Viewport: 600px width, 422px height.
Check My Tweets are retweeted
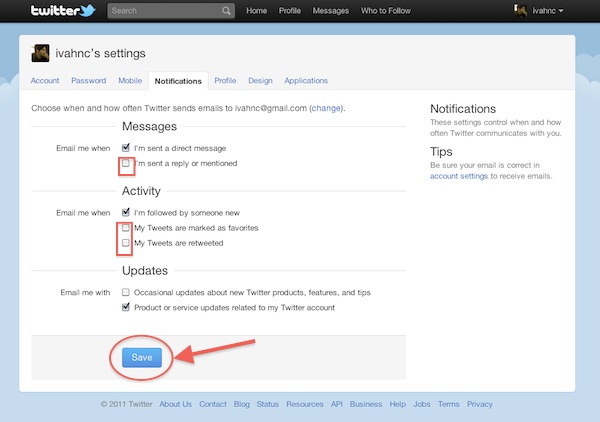[126, 243]
